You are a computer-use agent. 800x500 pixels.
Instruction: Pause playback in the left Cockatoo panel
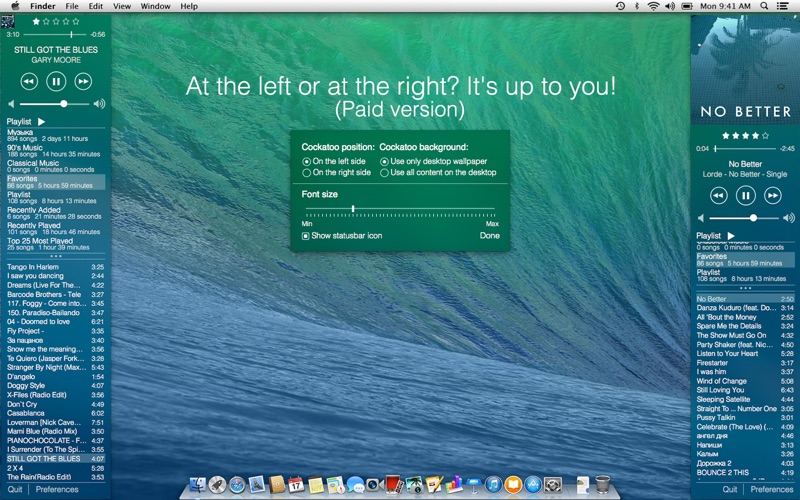coord(56,81)
